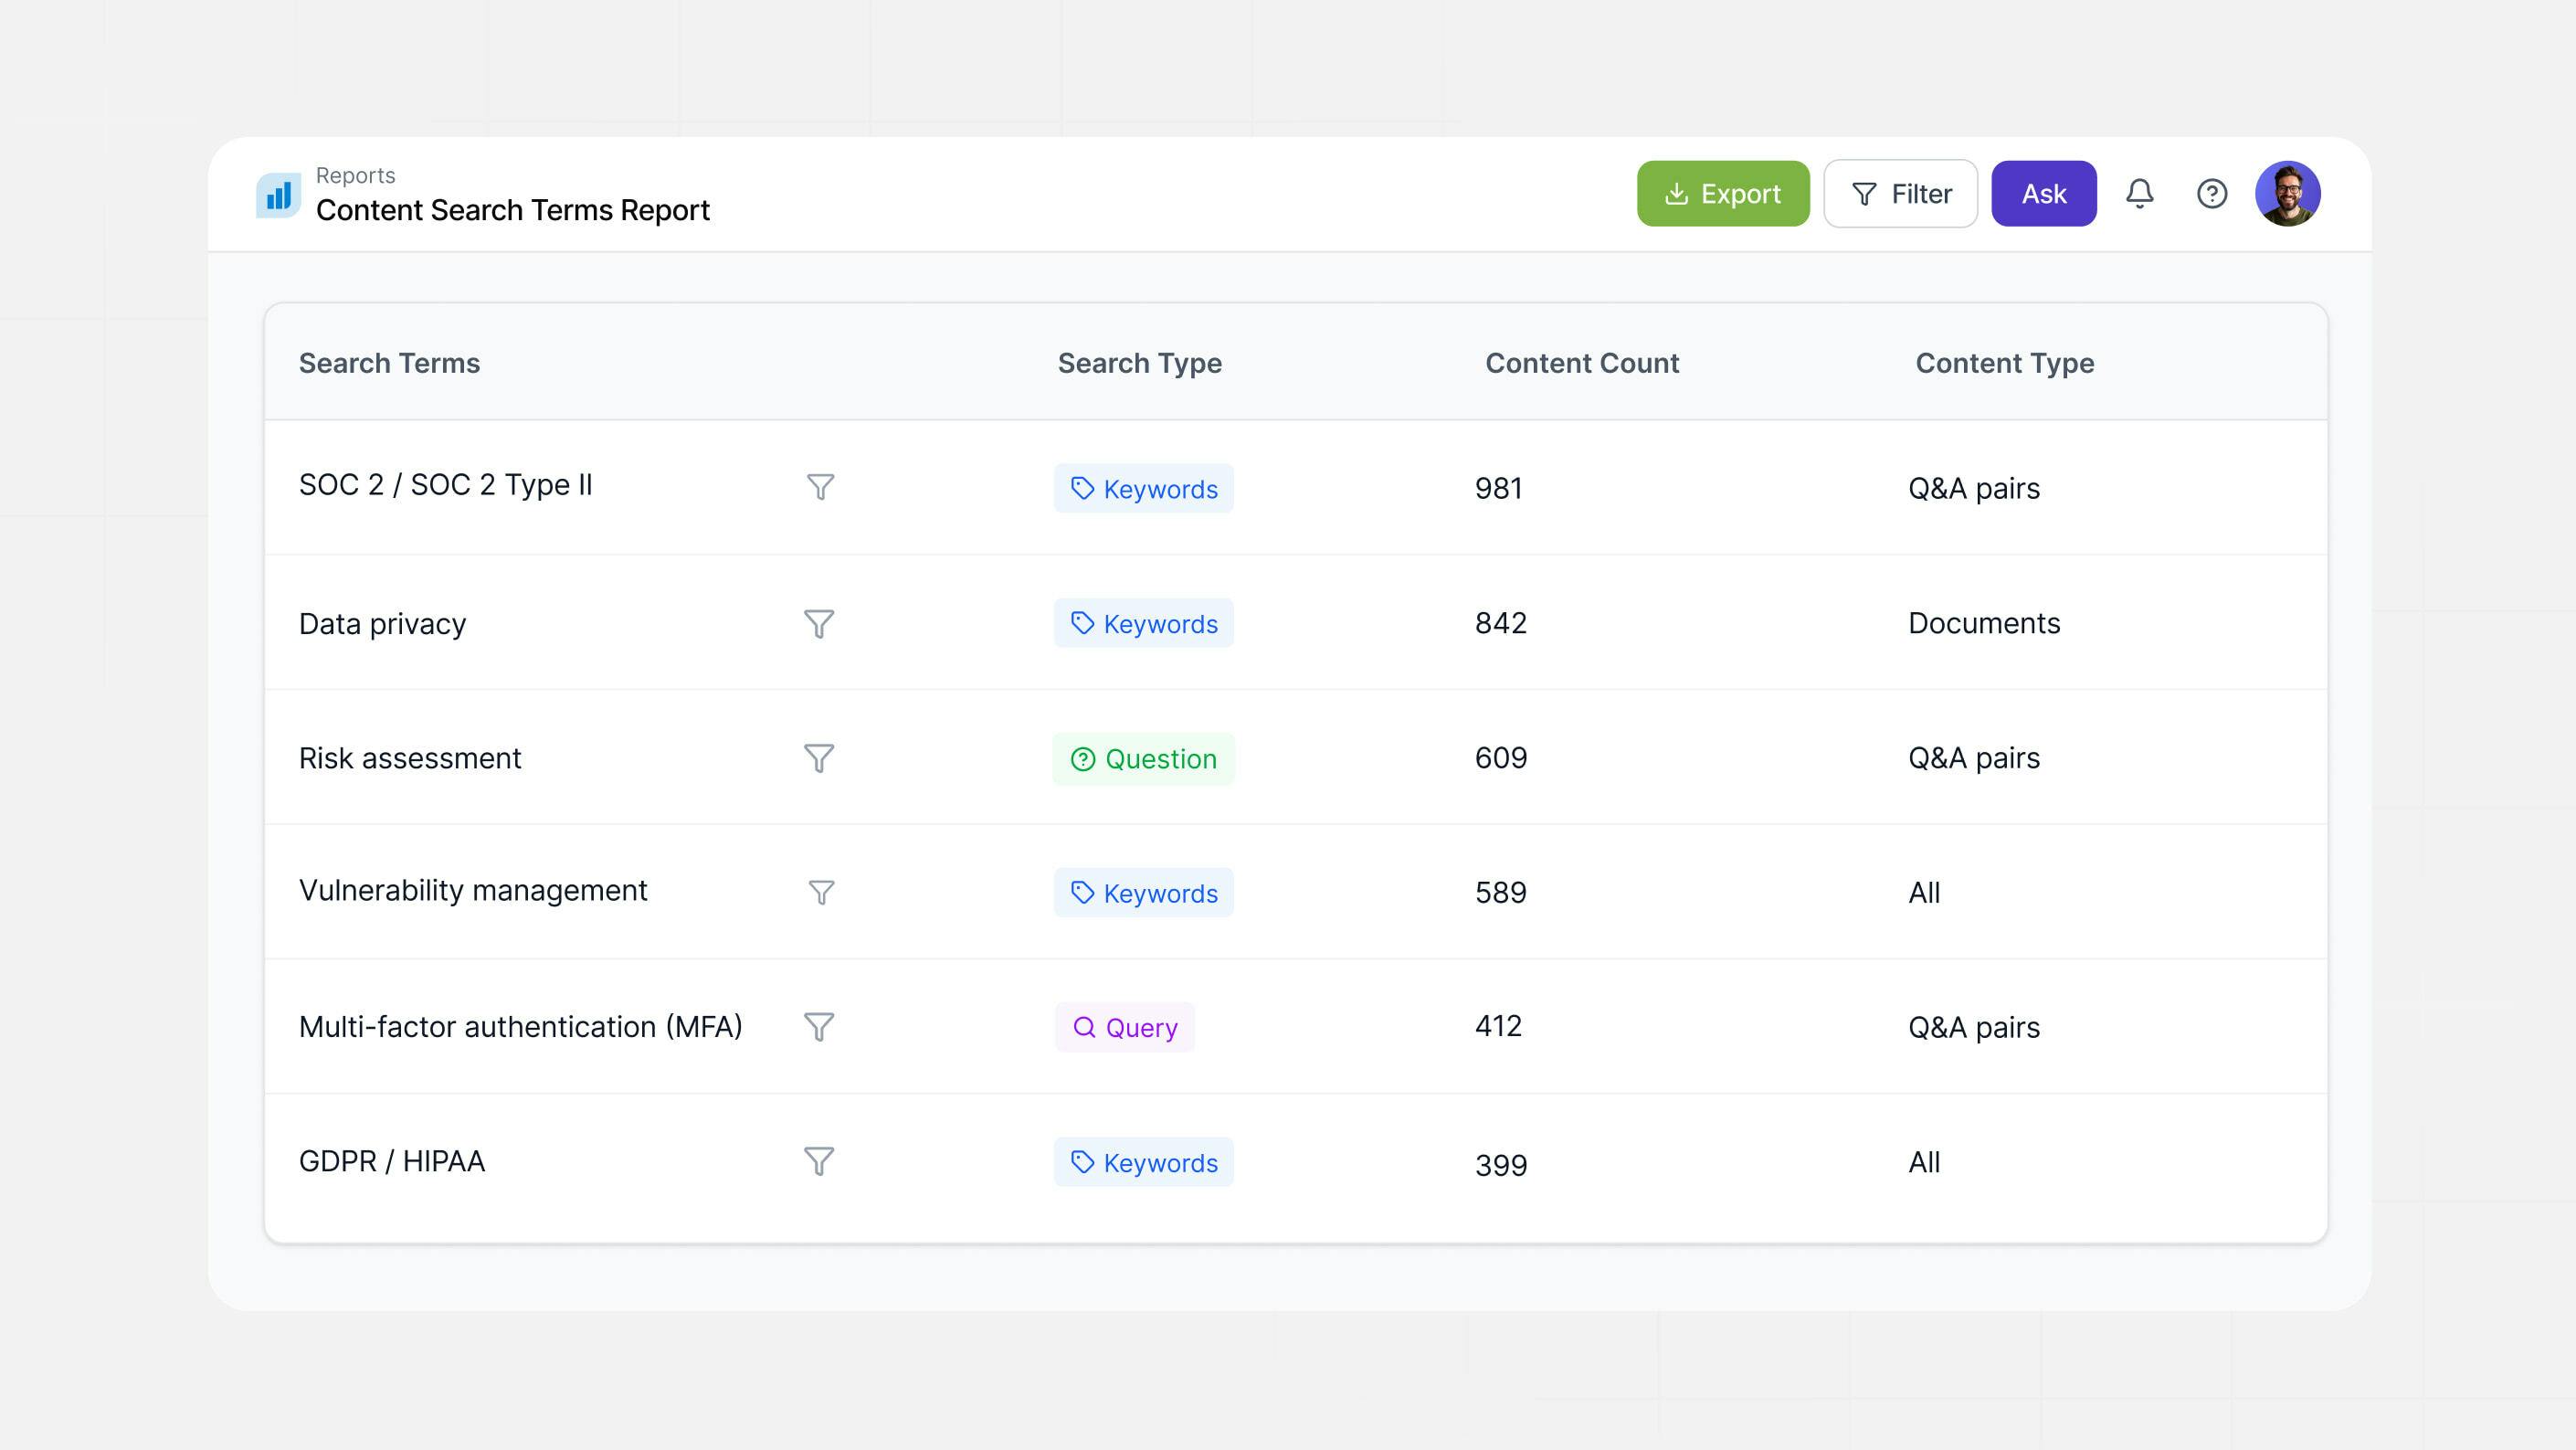The width and height of the screenshot is (2576, 1450).
Task: Select the Keywords chip on GDPR / HIPAA row
Action: tap(1143, 1162)
